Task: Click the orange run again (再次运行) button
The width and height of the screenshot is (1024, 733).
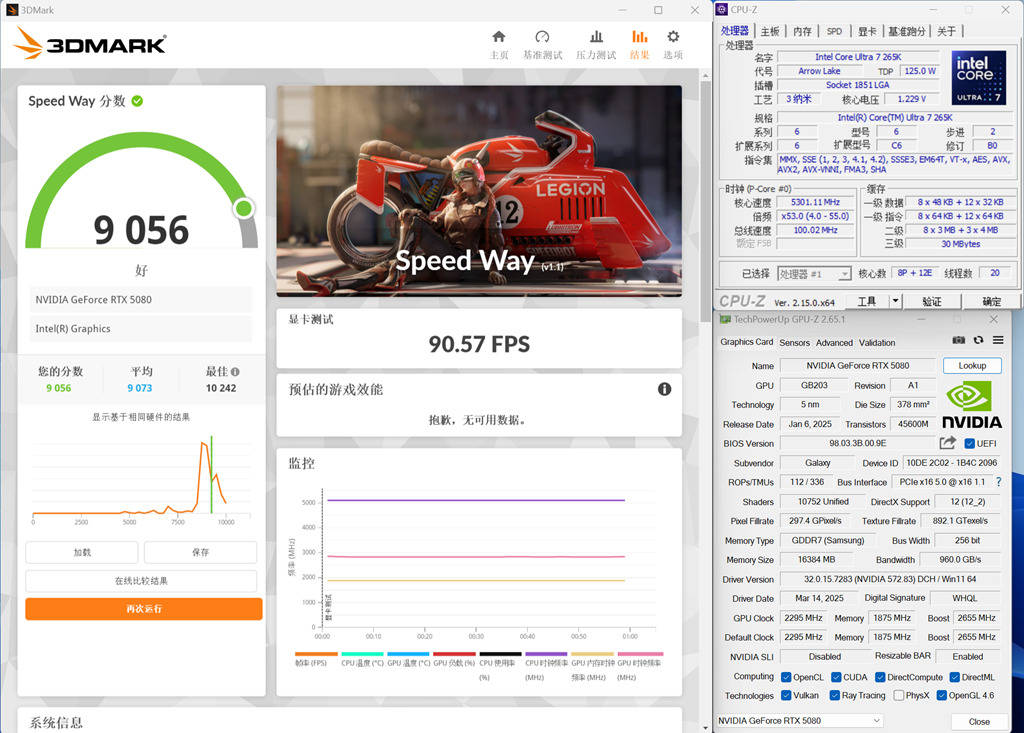Action: pos(144,609)
